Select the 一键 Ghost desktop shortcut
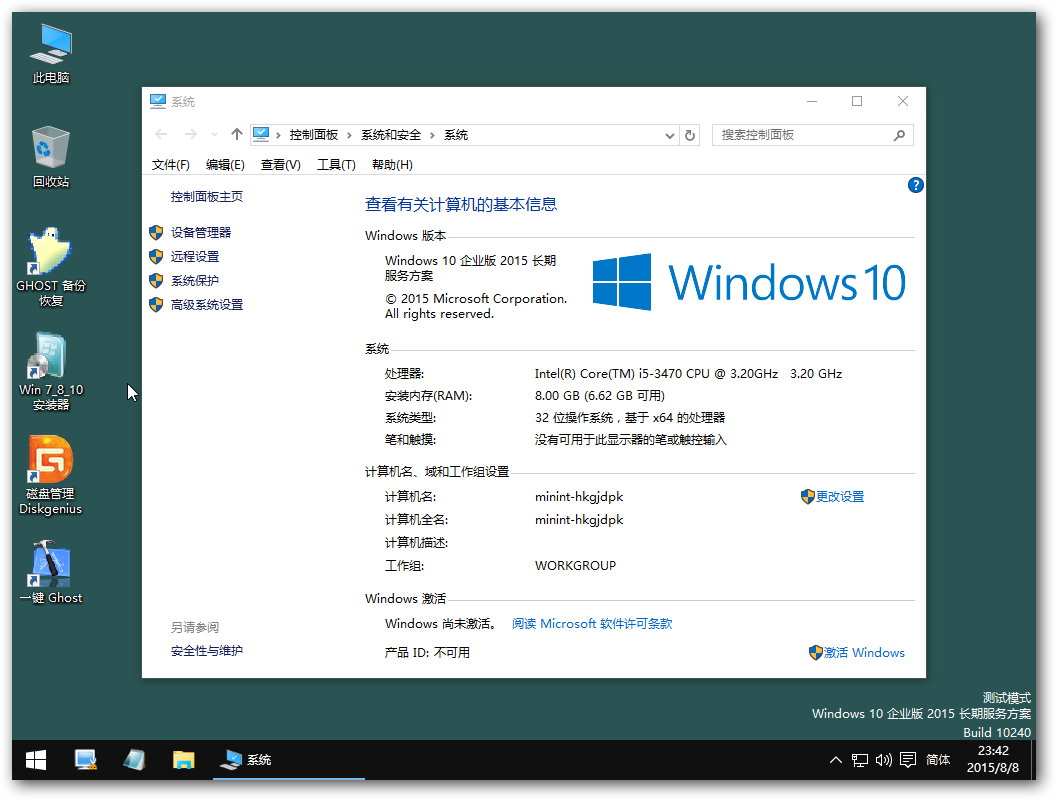Screen dimensions: 1056x800 tap(51, 572)
